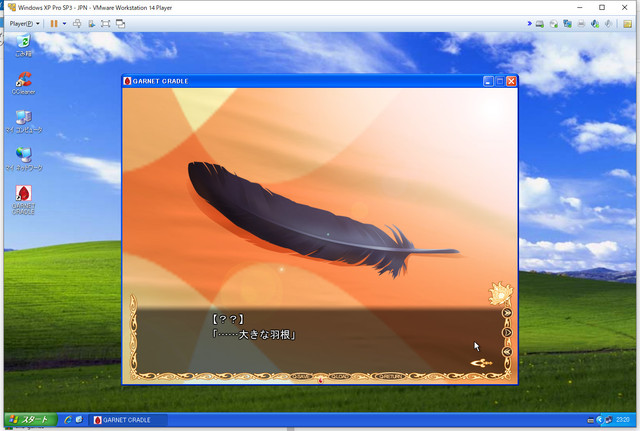Click the greyed USB device icon
The image size is (640, 431).
click(608, 24)
